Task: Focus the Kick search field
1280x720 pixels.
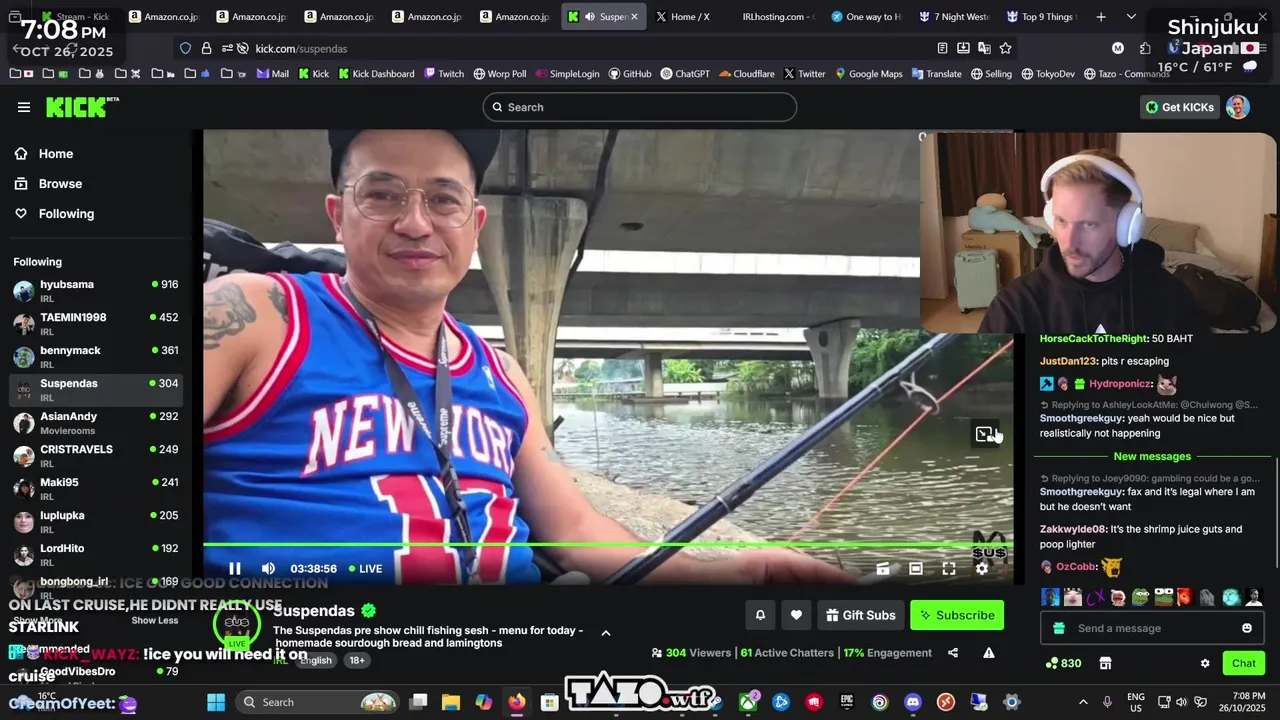Action: coord(640,107)
